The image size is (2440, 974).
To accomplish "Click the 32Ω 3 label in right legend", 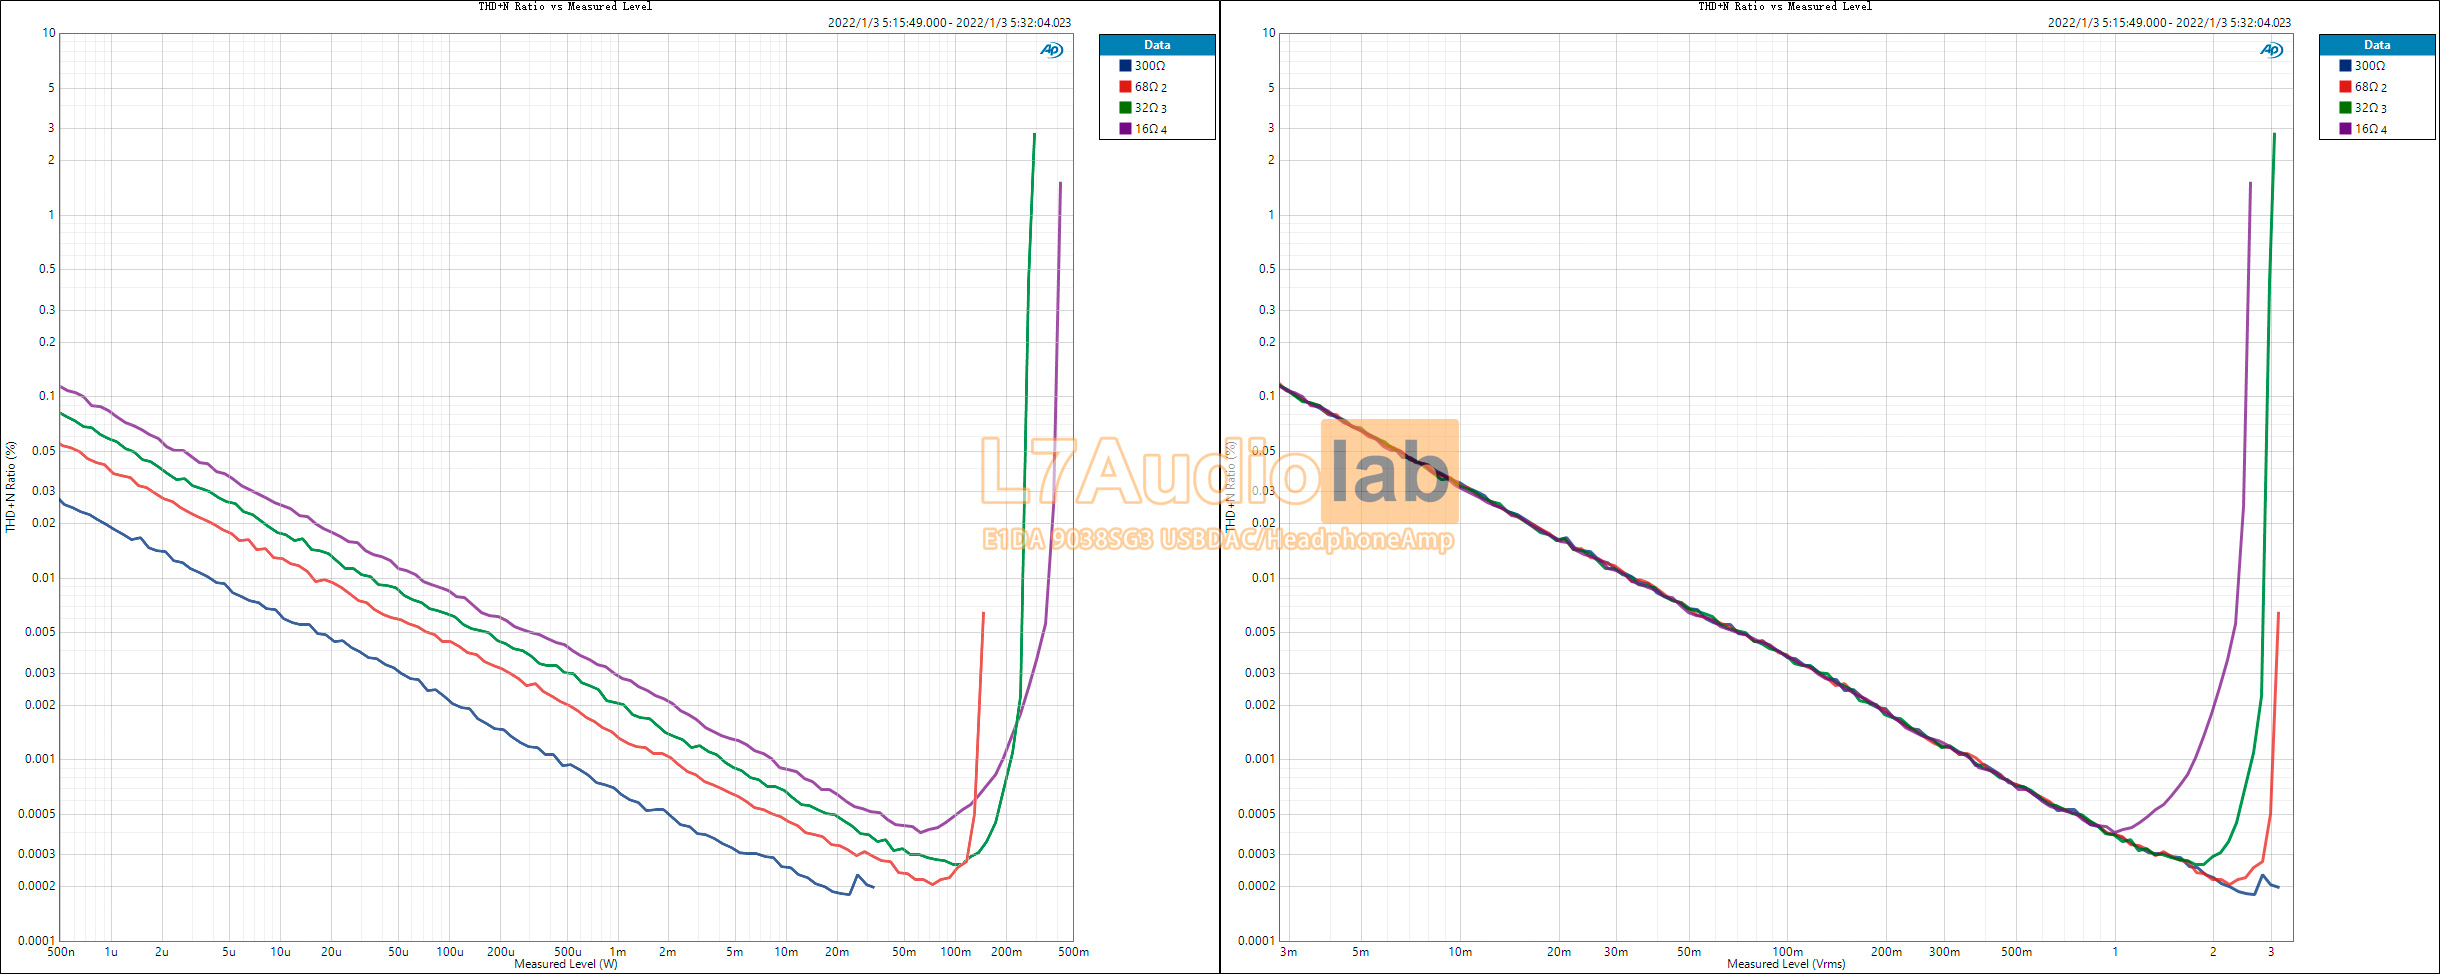I will 2371,108.
